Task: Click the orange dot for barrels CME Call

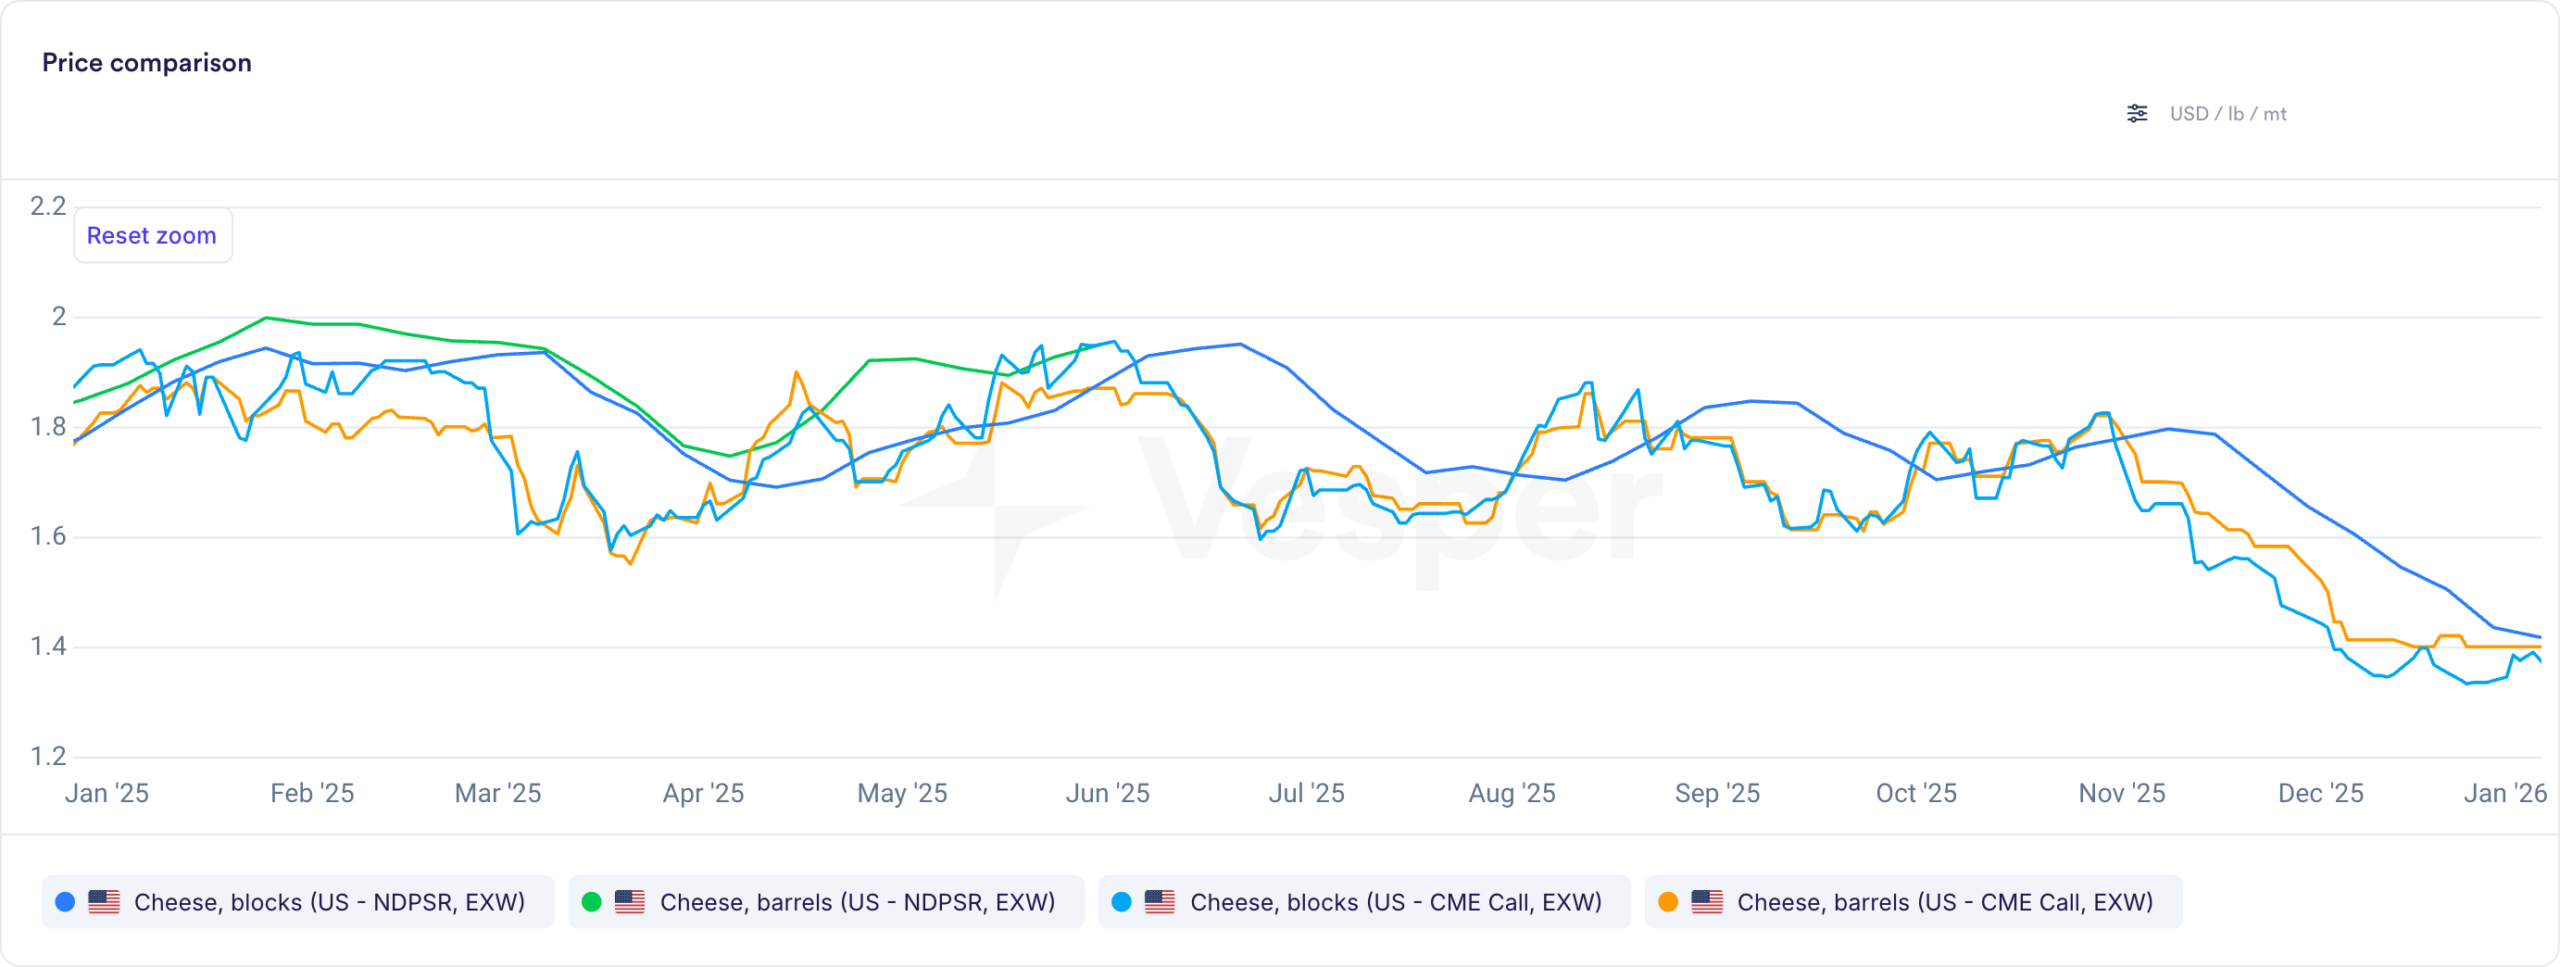Action: [x=1668, y=902]
